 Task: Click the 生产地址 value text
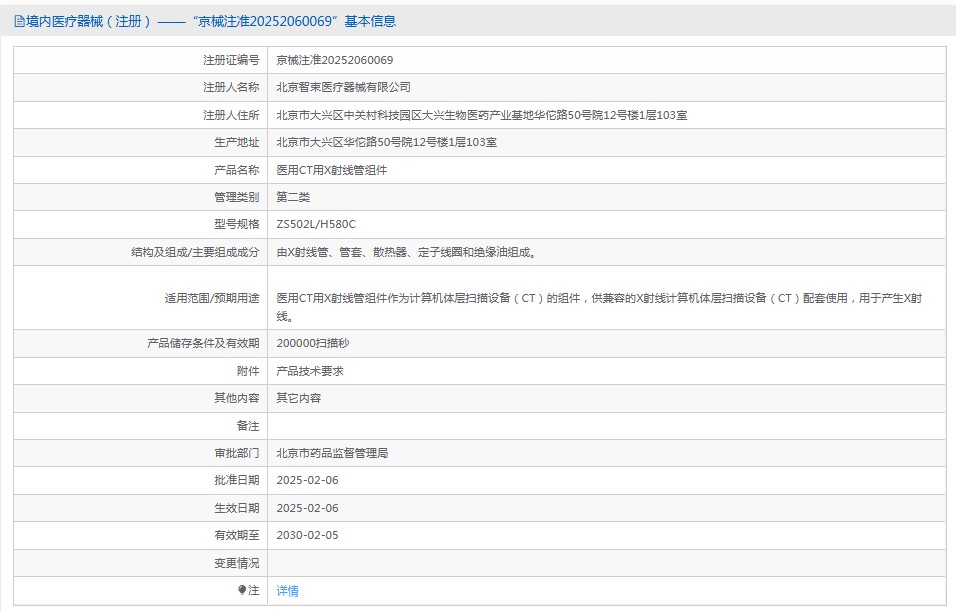tap(386, 142)
